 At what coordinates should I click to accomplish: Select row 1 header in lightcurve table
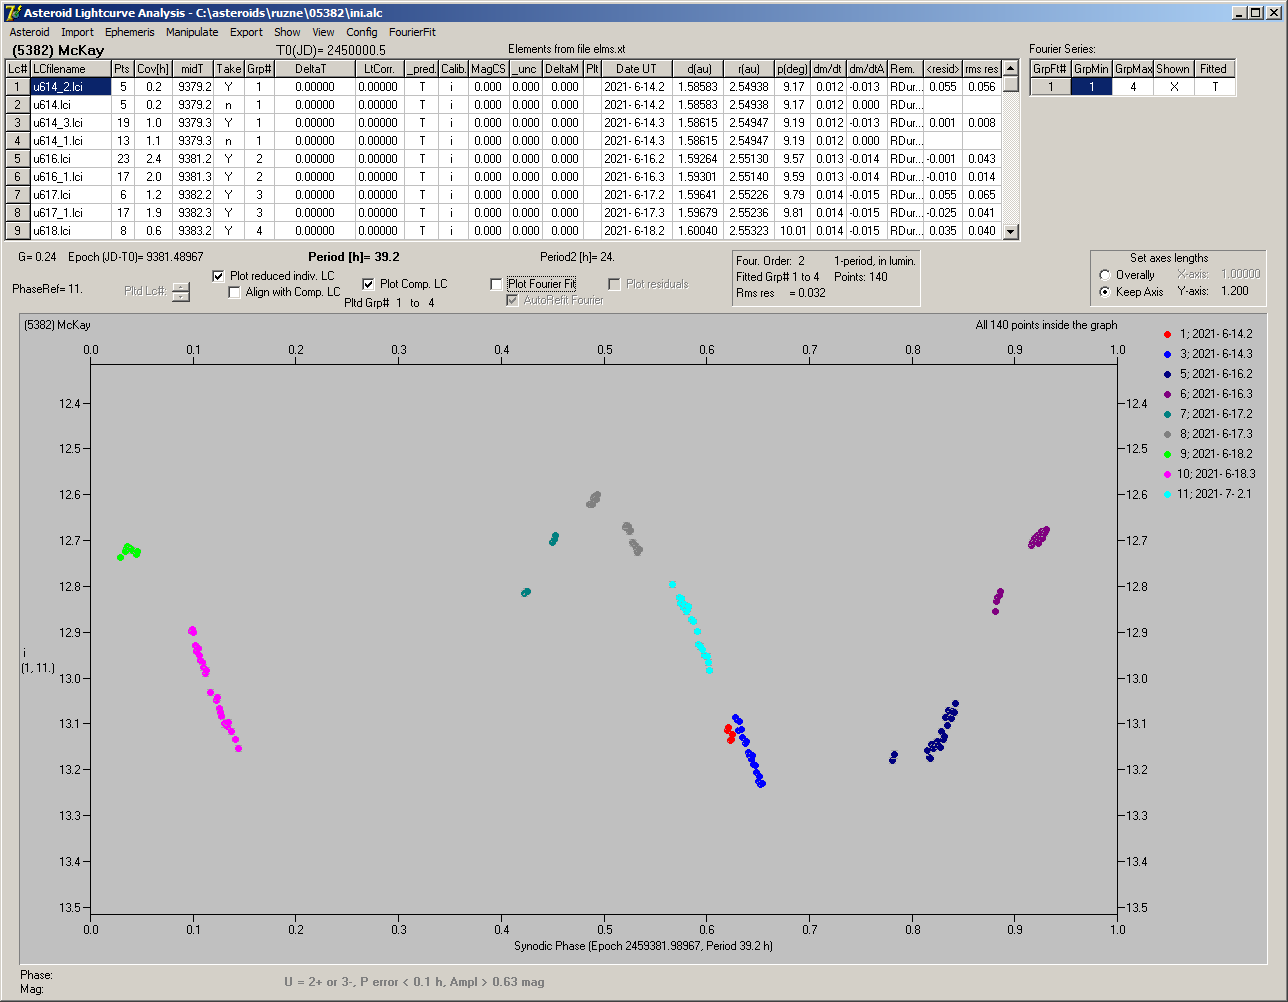pos(18,87)
